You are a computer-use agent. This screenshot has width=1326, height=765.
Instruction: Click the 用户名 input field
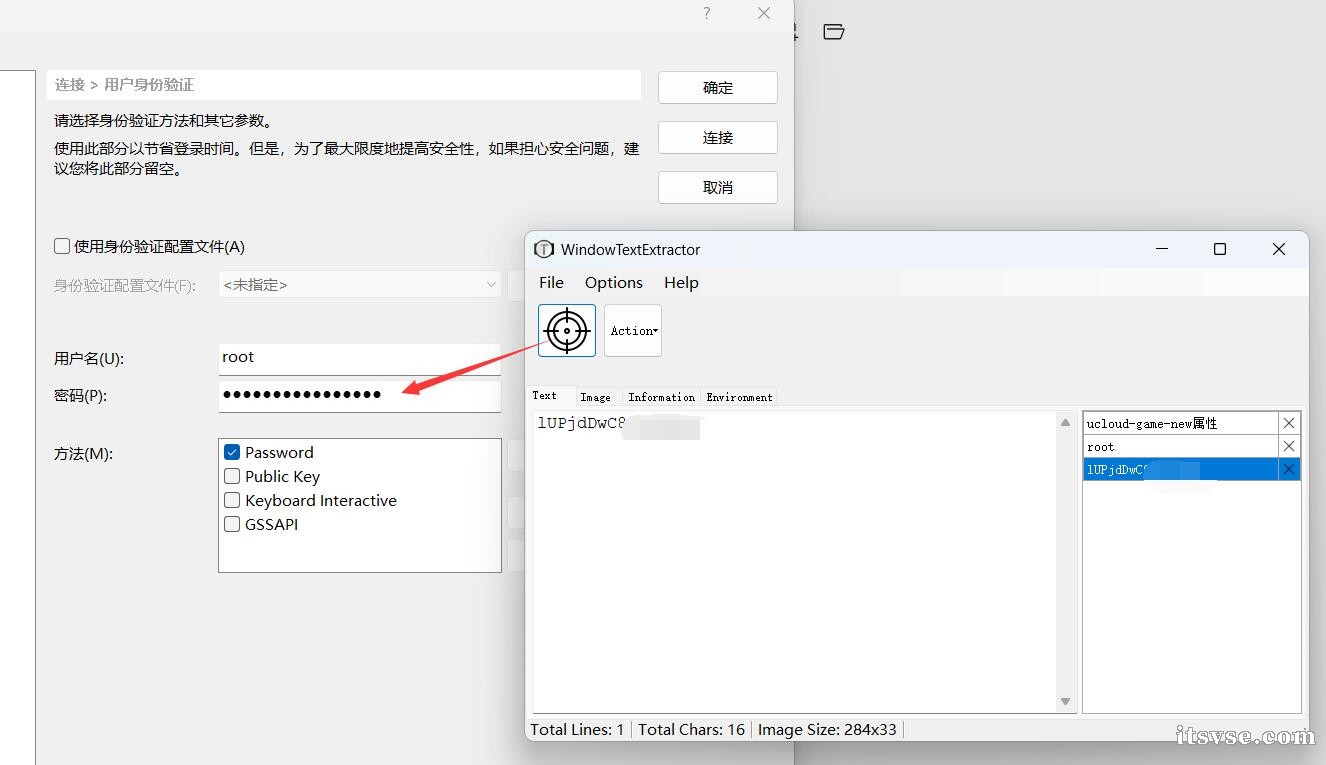click(x=360, y=358)
